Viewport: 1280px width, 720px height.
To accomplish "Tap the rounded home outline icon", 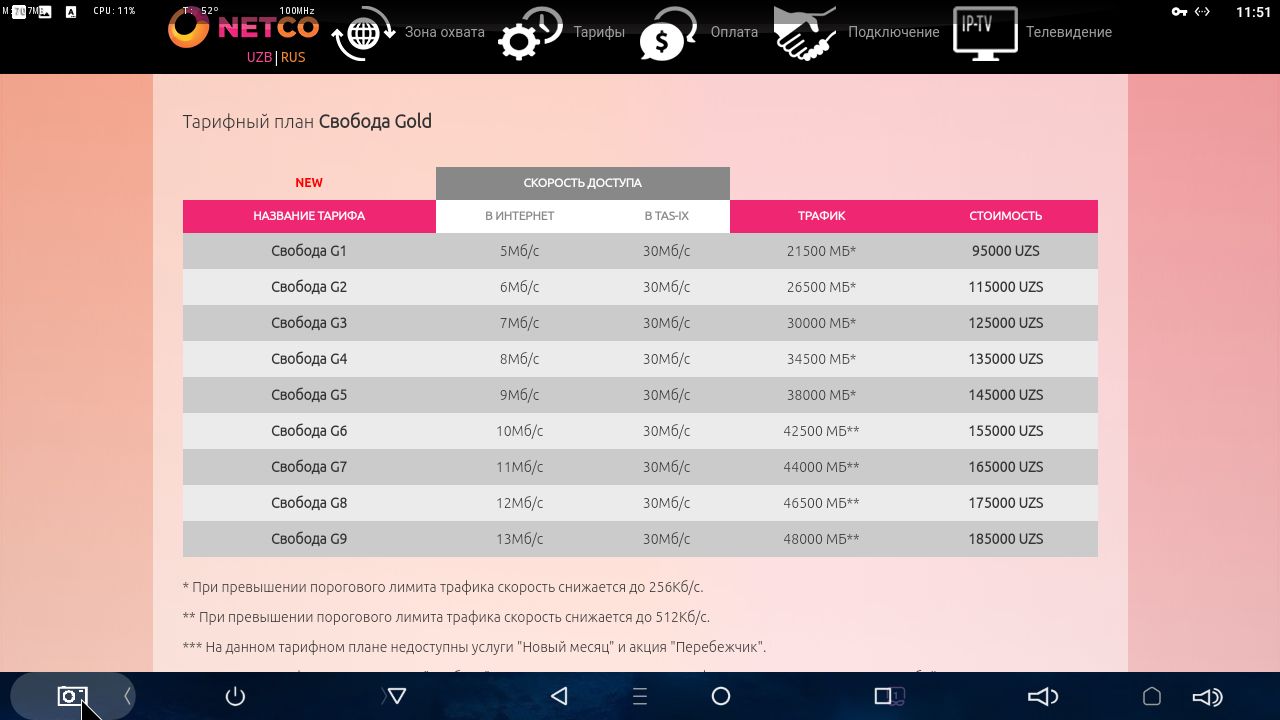I will pos(1152,696).
